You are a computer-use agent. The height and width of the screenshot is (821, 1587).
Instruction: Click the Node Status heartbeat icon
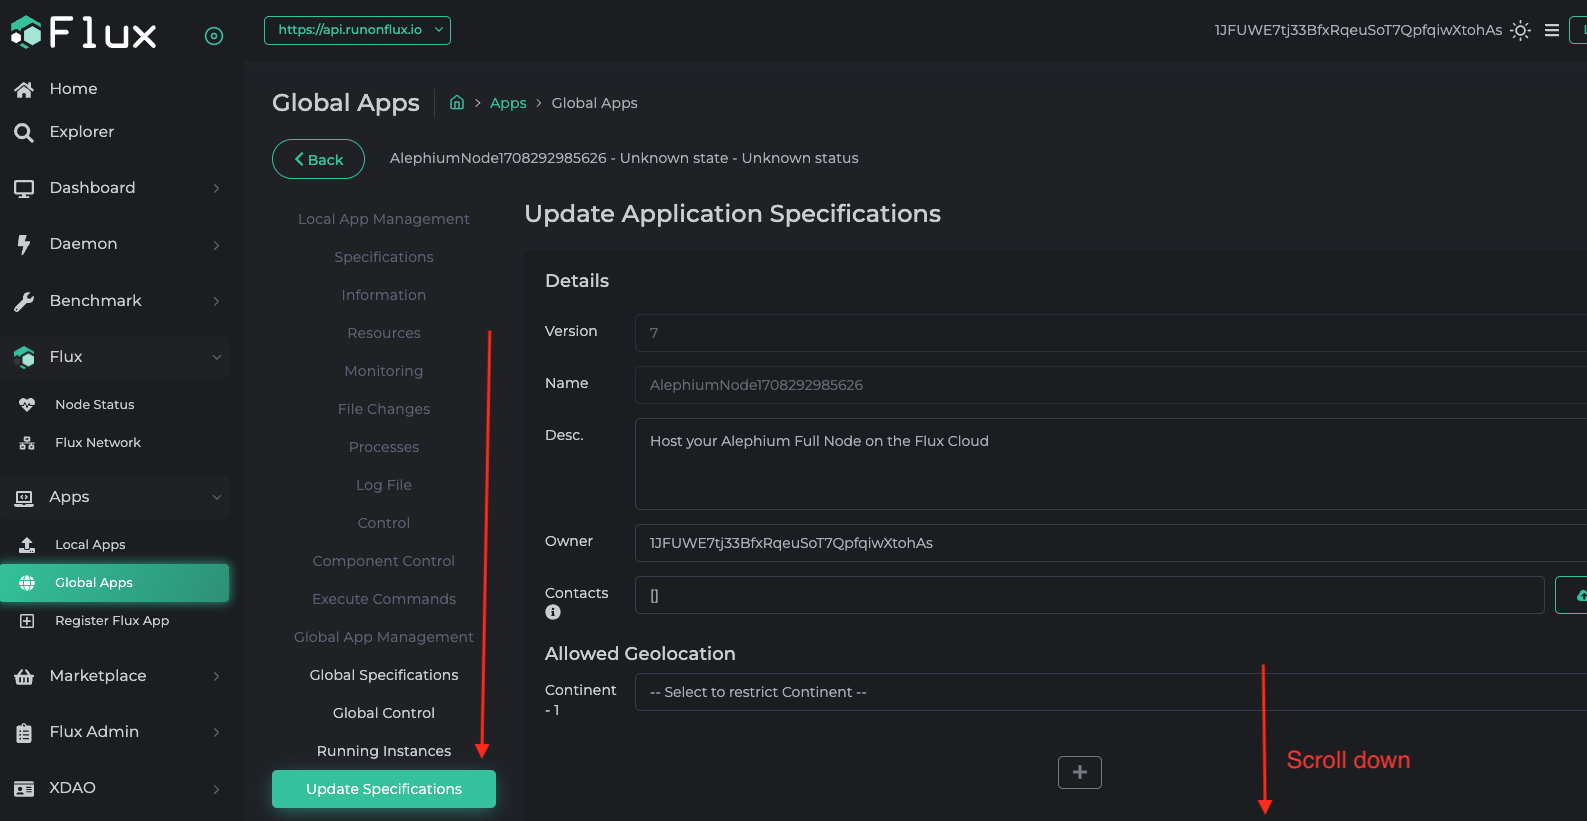coord(27,405)
